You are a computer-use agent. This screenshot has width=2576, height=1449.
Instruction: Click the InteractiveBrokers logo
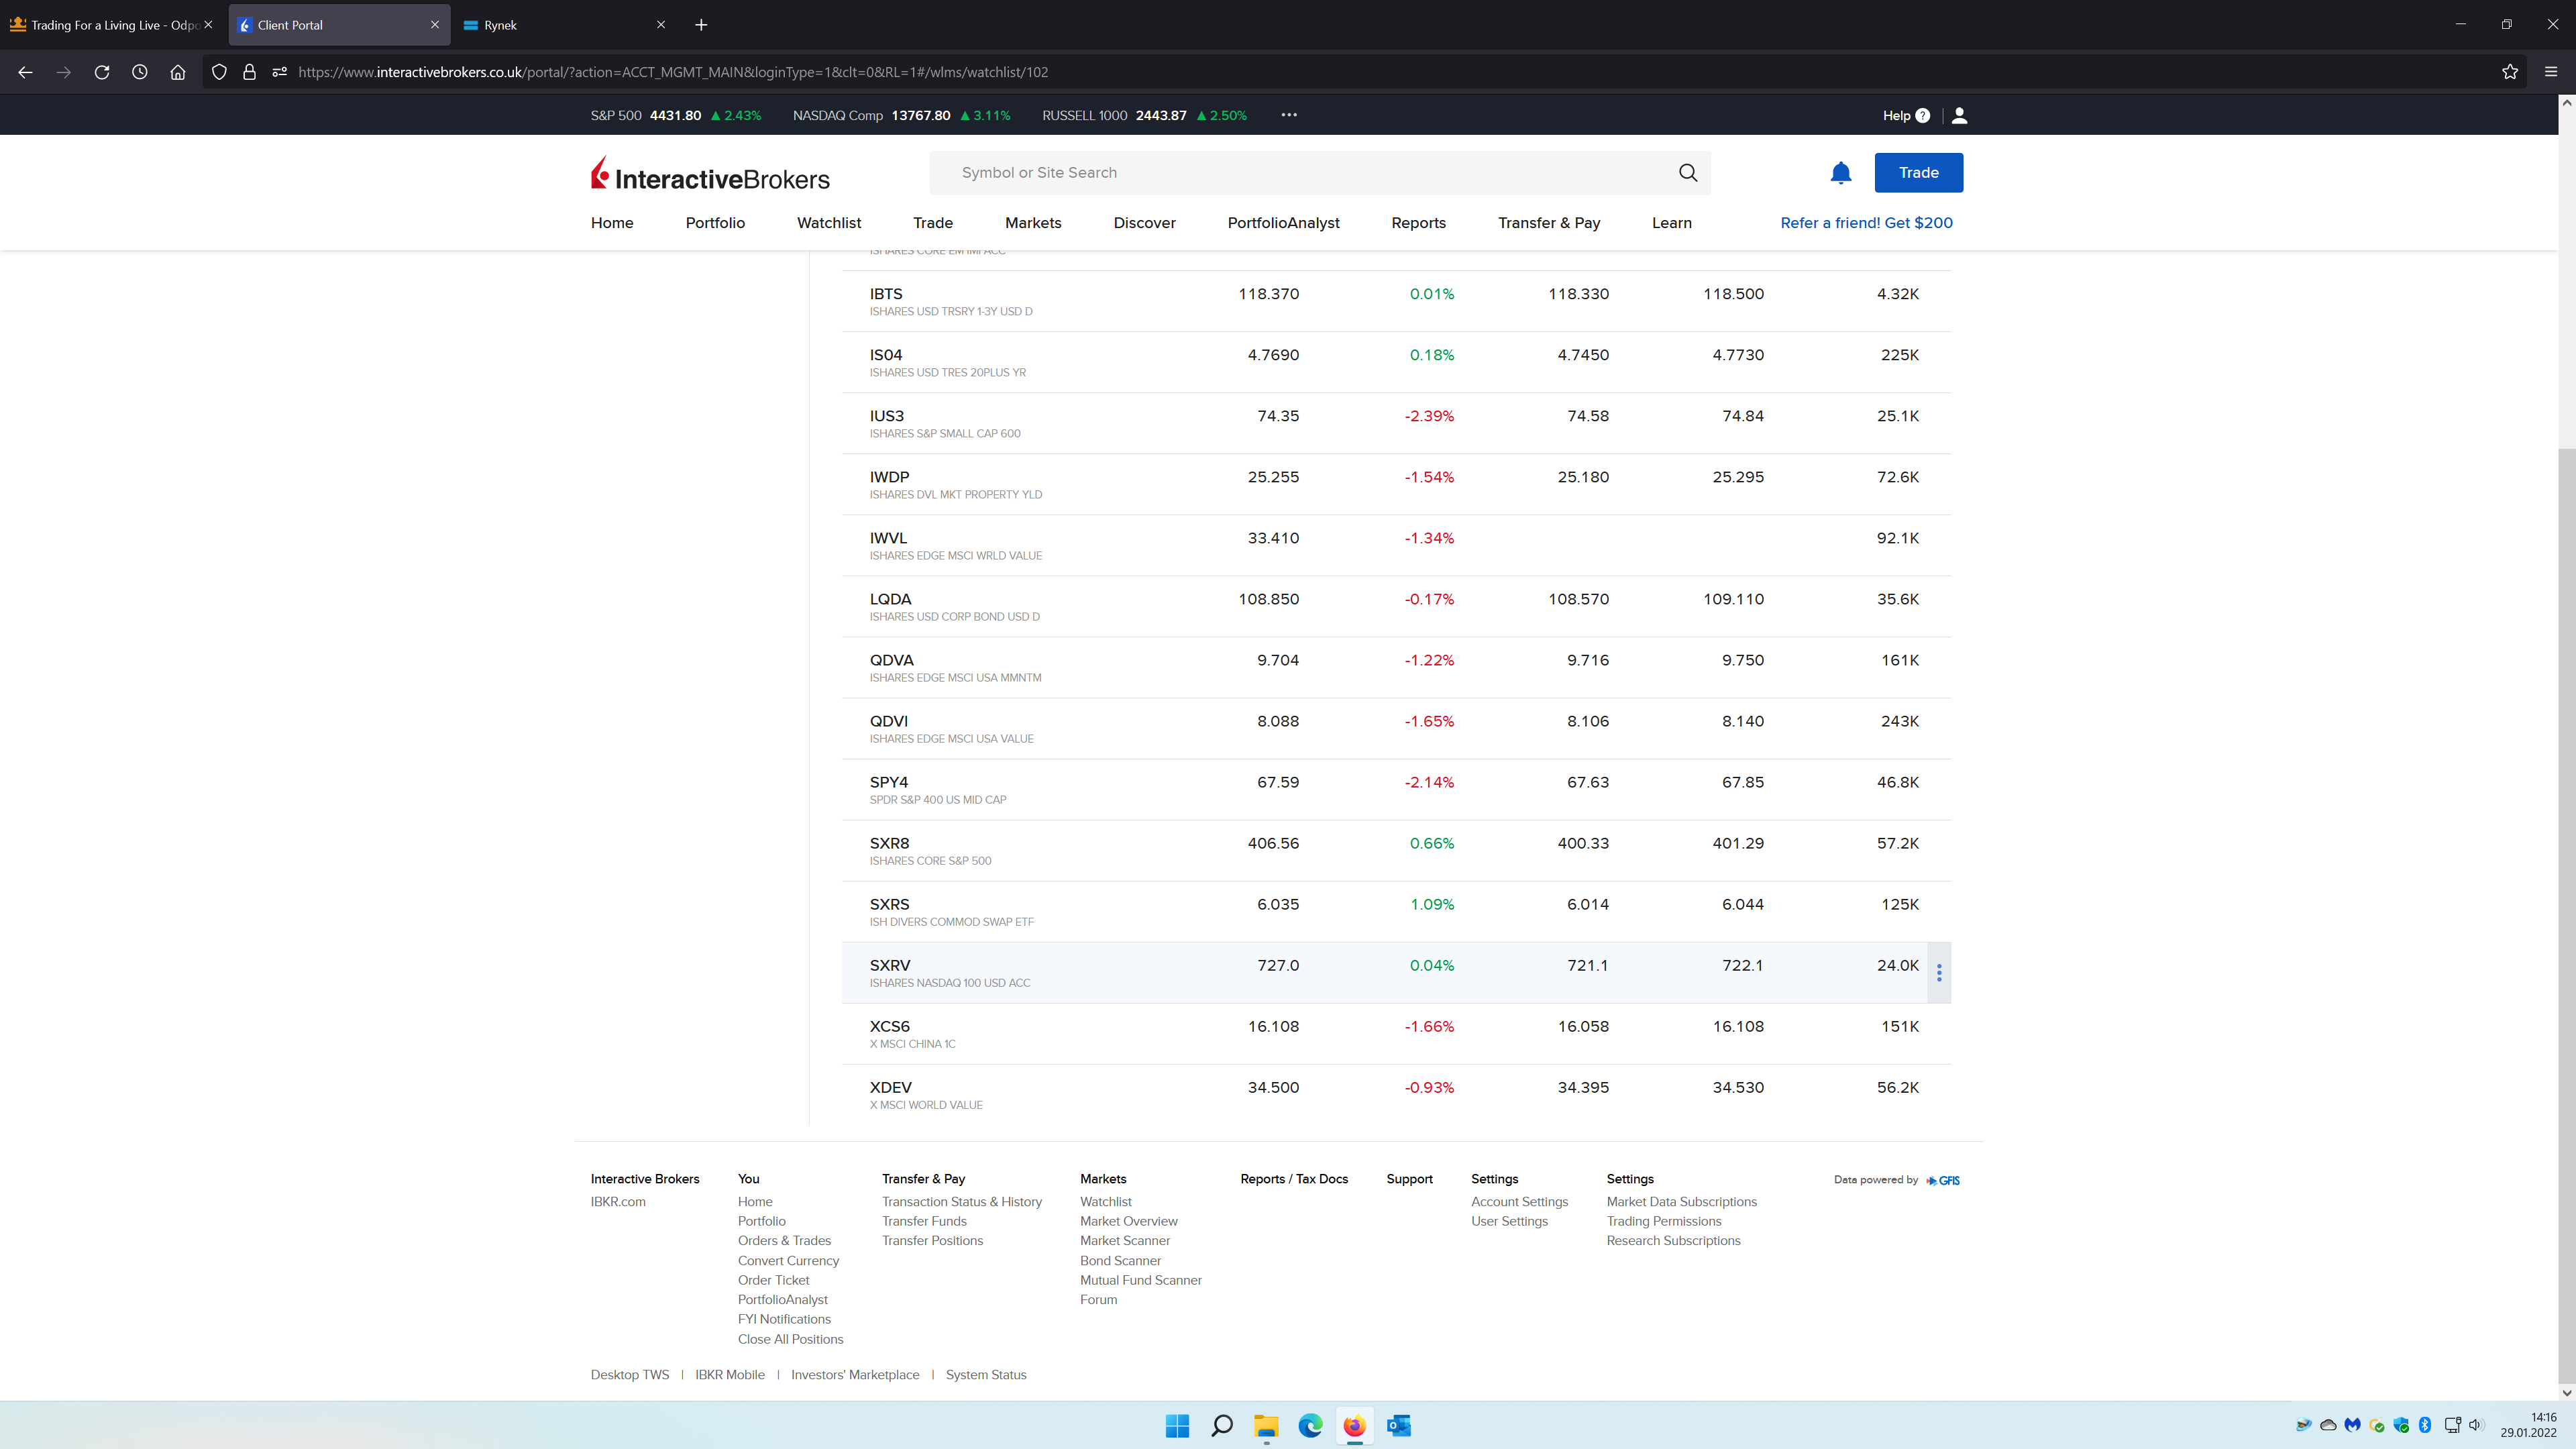[710, 173]
